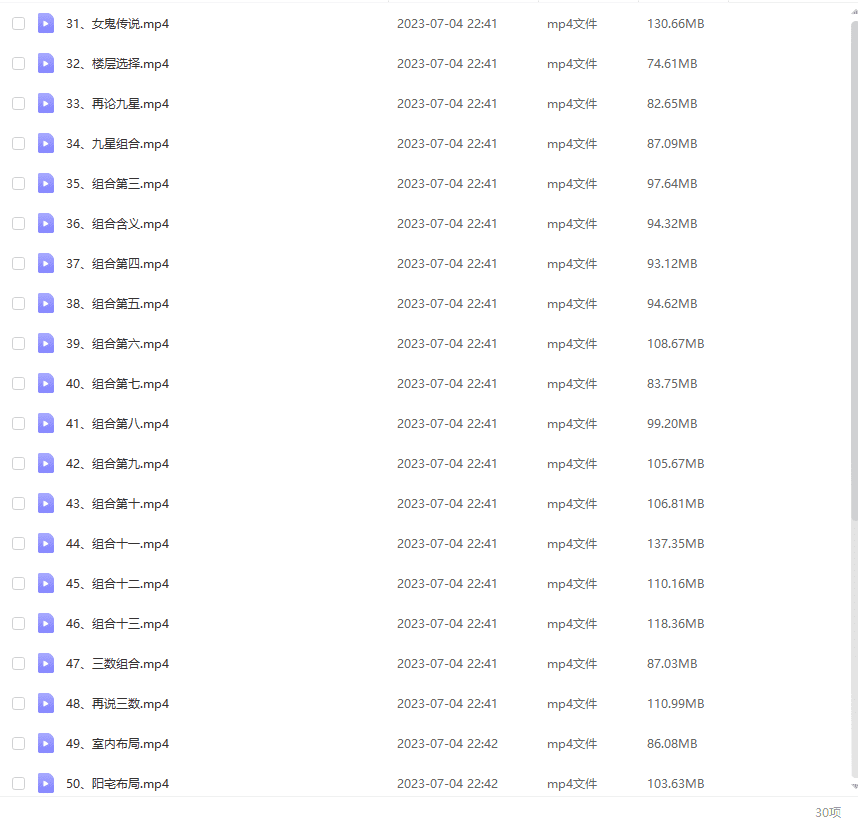The height and width of the screenshot is (820, 858).
Task: Click the mp4 icon beside 42、组合第九.mp4
Action: pos(46,463)
